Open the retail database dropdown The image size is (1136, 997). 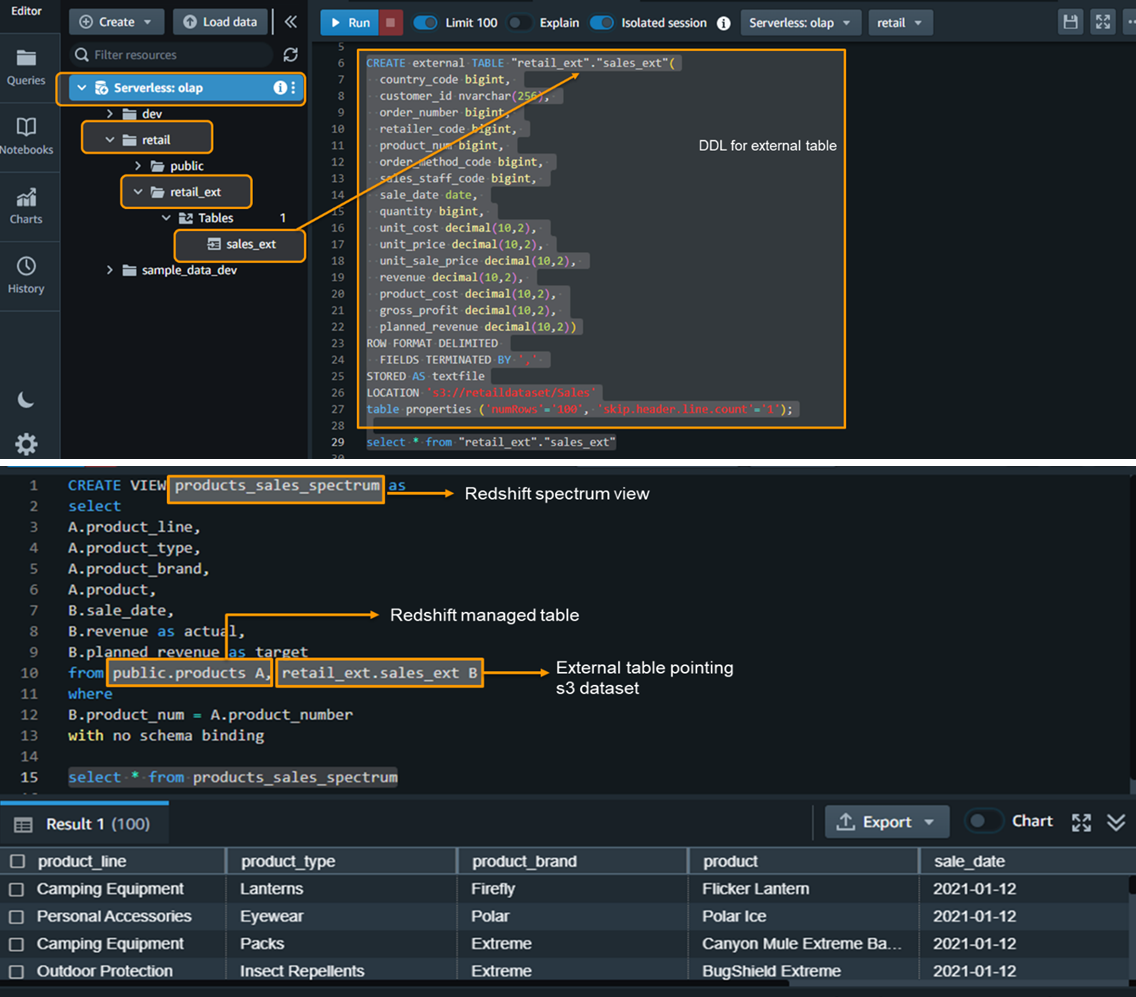(x=899, y=22)
